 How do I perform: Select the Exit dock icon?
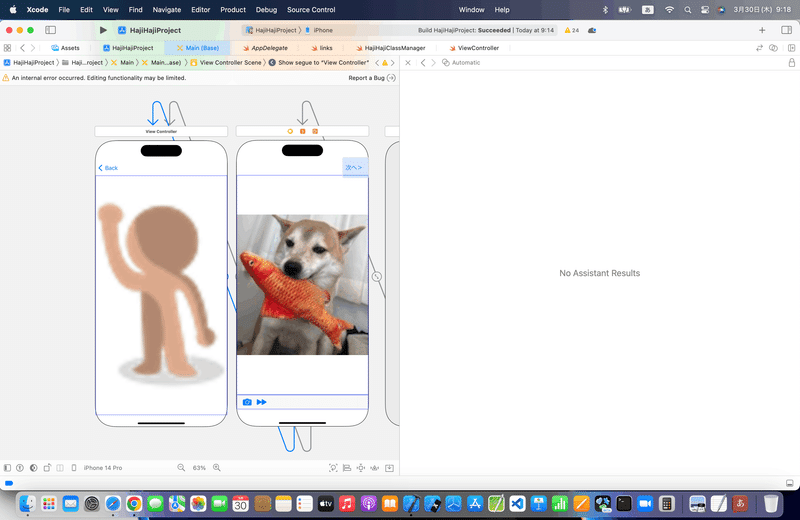tap(315, 131)
